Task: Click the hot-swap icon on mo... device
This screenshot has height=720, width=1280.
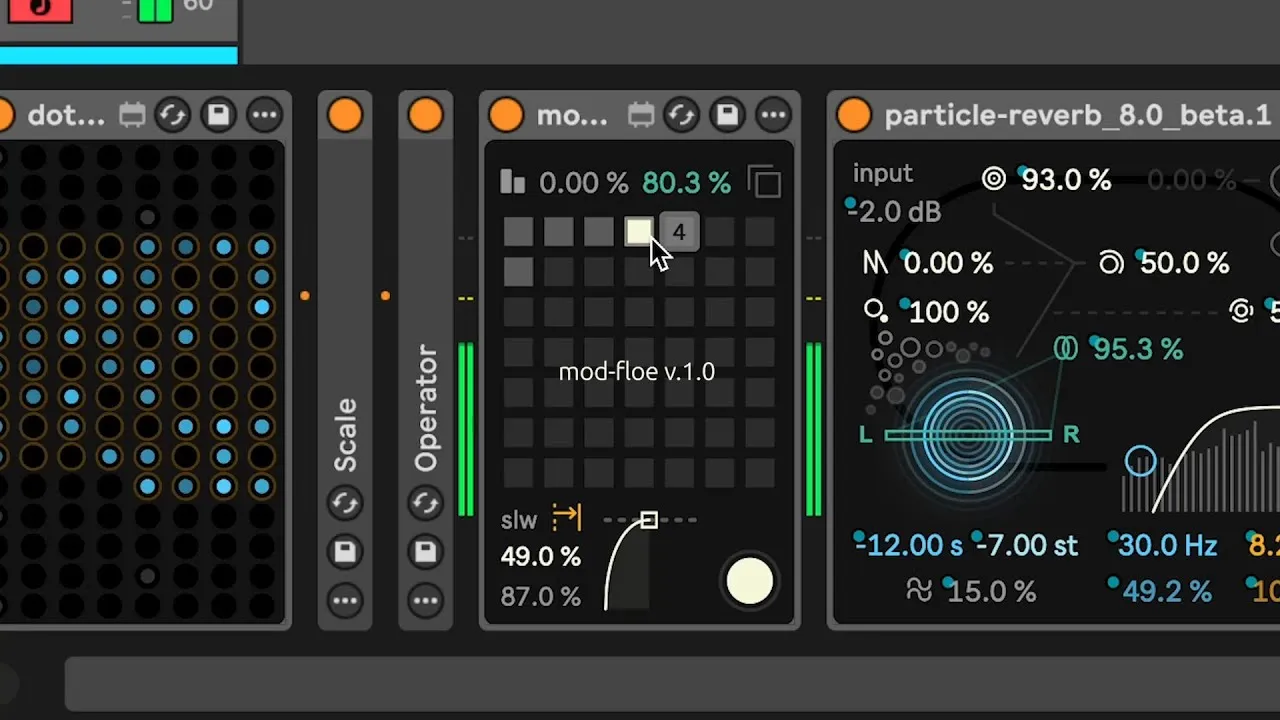Action: (x=681, y=115)
